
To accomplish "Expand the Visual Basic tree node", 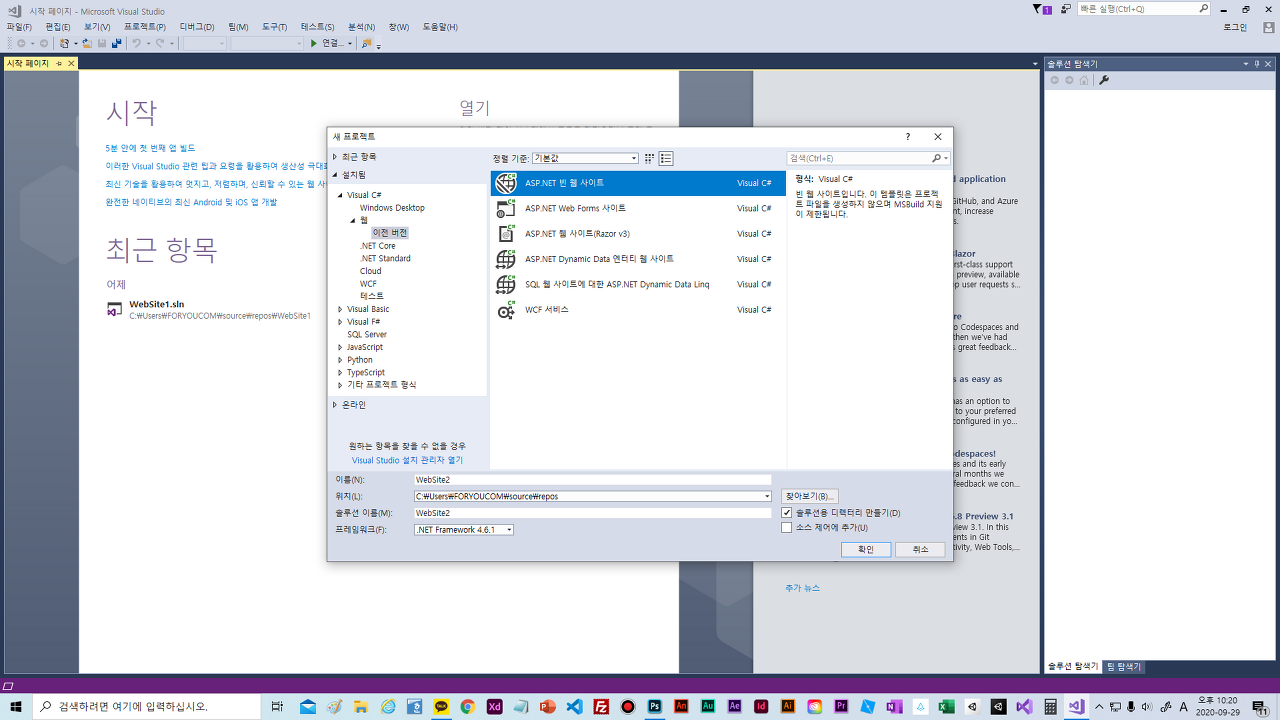I will click(341, 310).
